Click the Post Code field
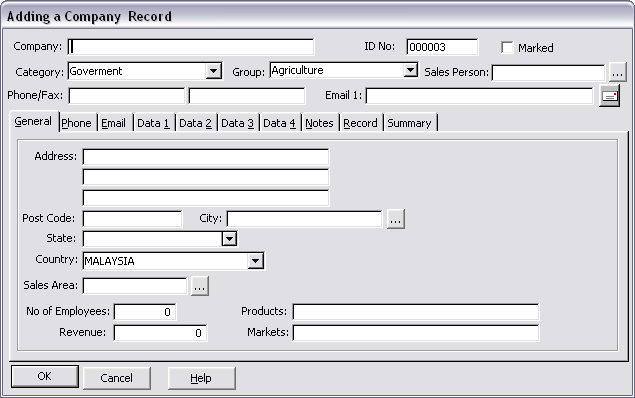 click(x=132, y=219)
